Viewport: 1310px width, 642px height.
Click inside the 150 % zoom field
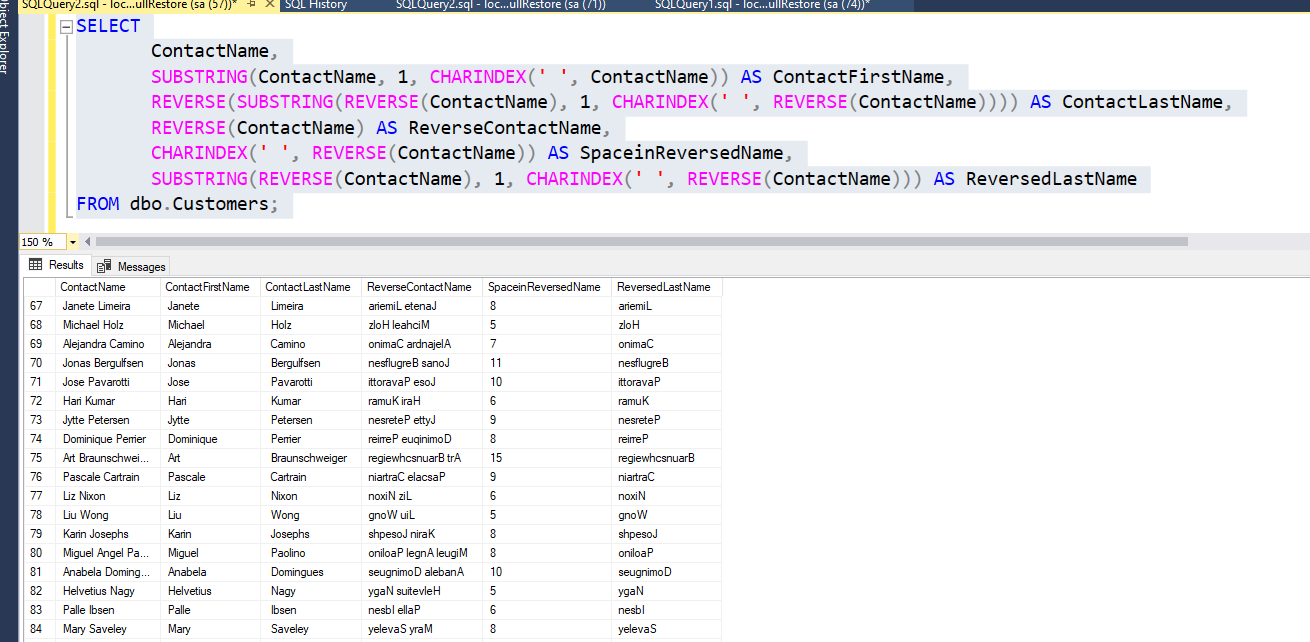click(42, 242)
